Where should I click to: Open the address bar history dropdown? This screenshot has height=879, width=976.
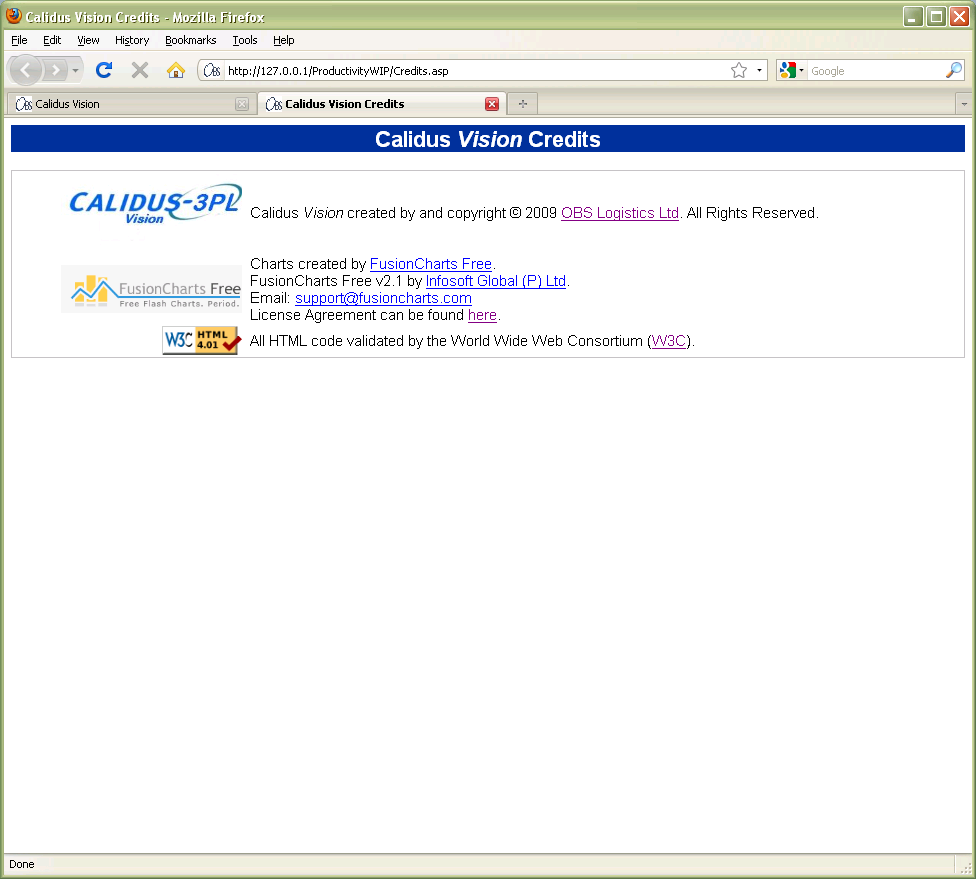(759, 70)
